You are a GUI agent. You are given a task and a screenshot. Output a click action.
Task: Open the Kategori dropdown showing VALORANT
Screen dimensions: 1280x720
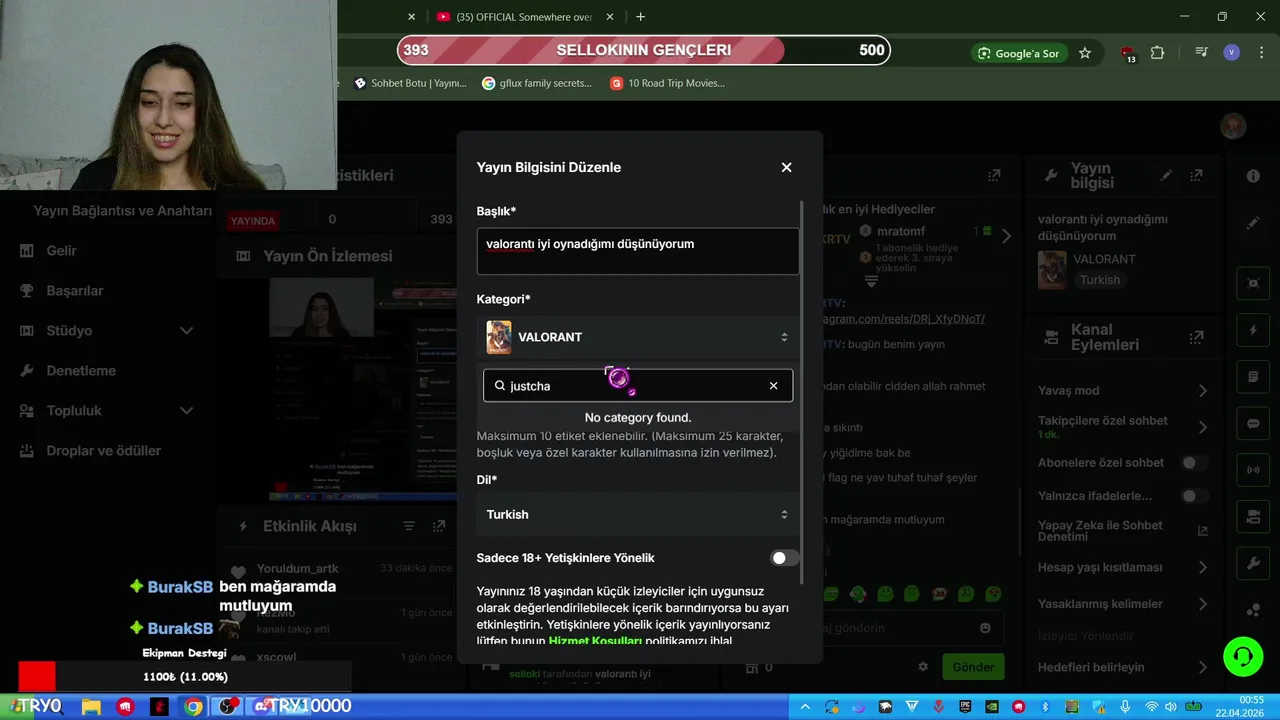pos(638,337)
